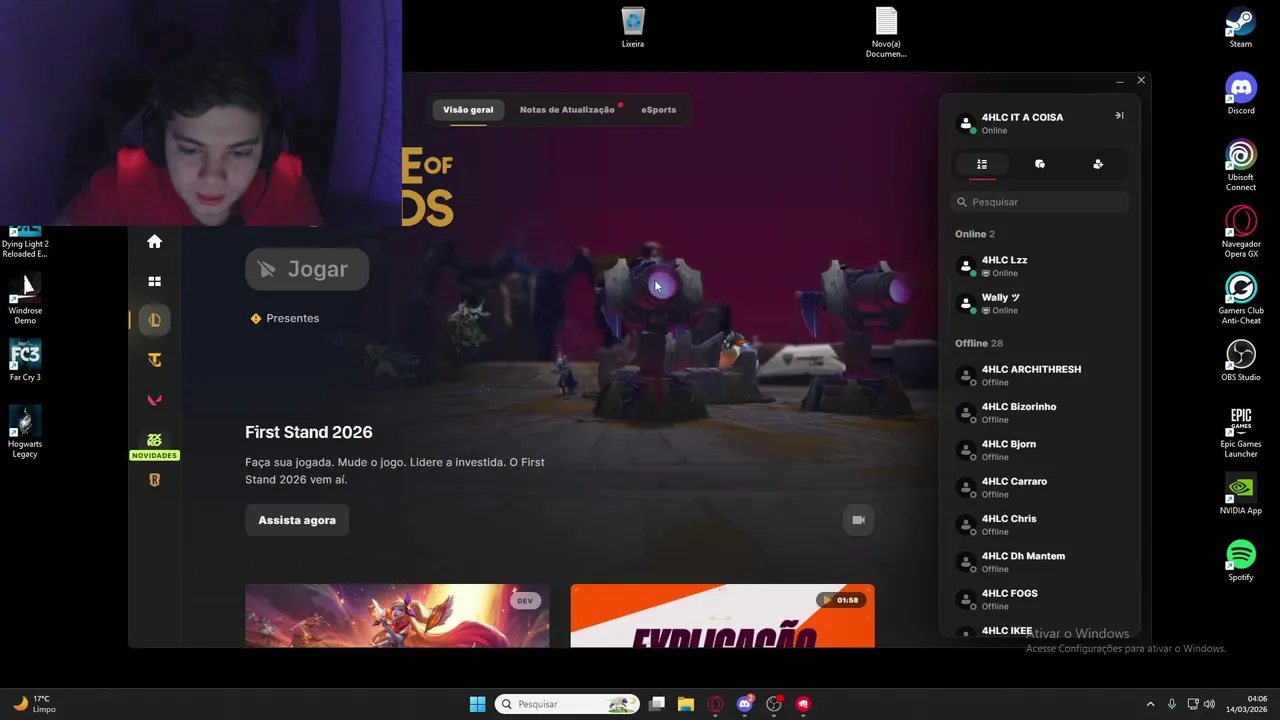Screen dimensions: 1280x720
Task: Open the Riot Client home icon
Action: click(x=154, y=241)
